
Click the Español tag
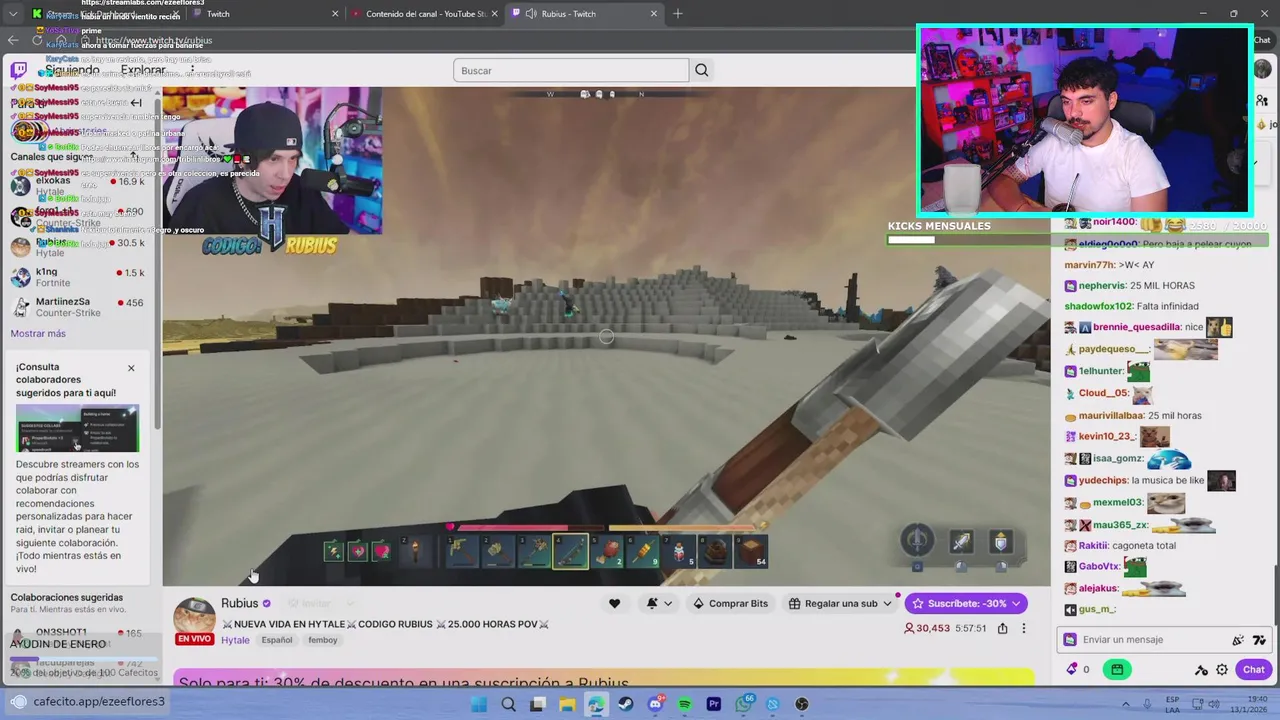click(277, 640)
